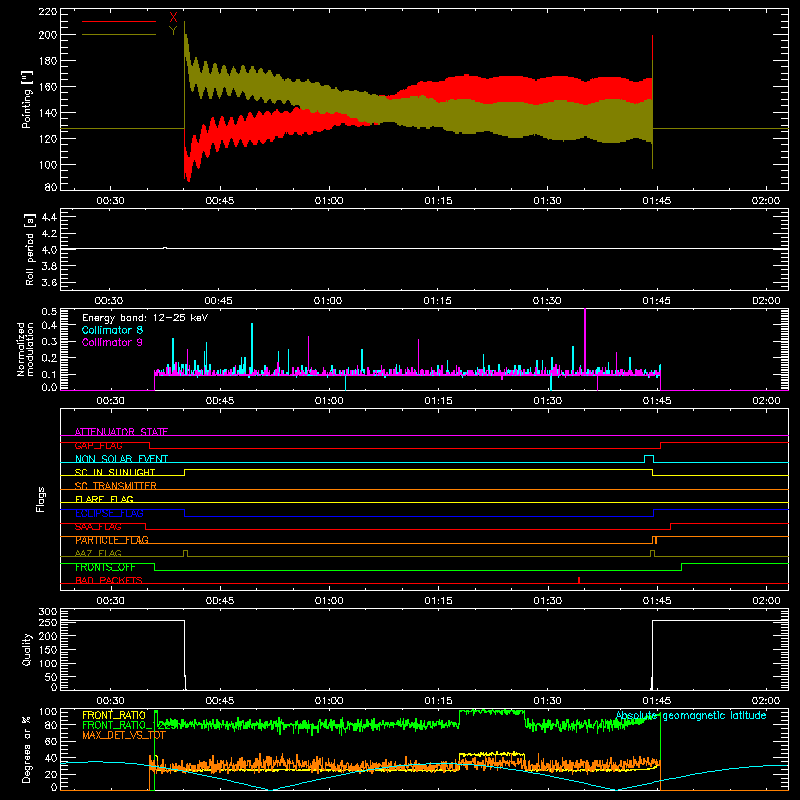This screenshot has width=800, height=800.
Task: Click the ATTENUATOR_STATE flag label
Action: coord(121,432)
